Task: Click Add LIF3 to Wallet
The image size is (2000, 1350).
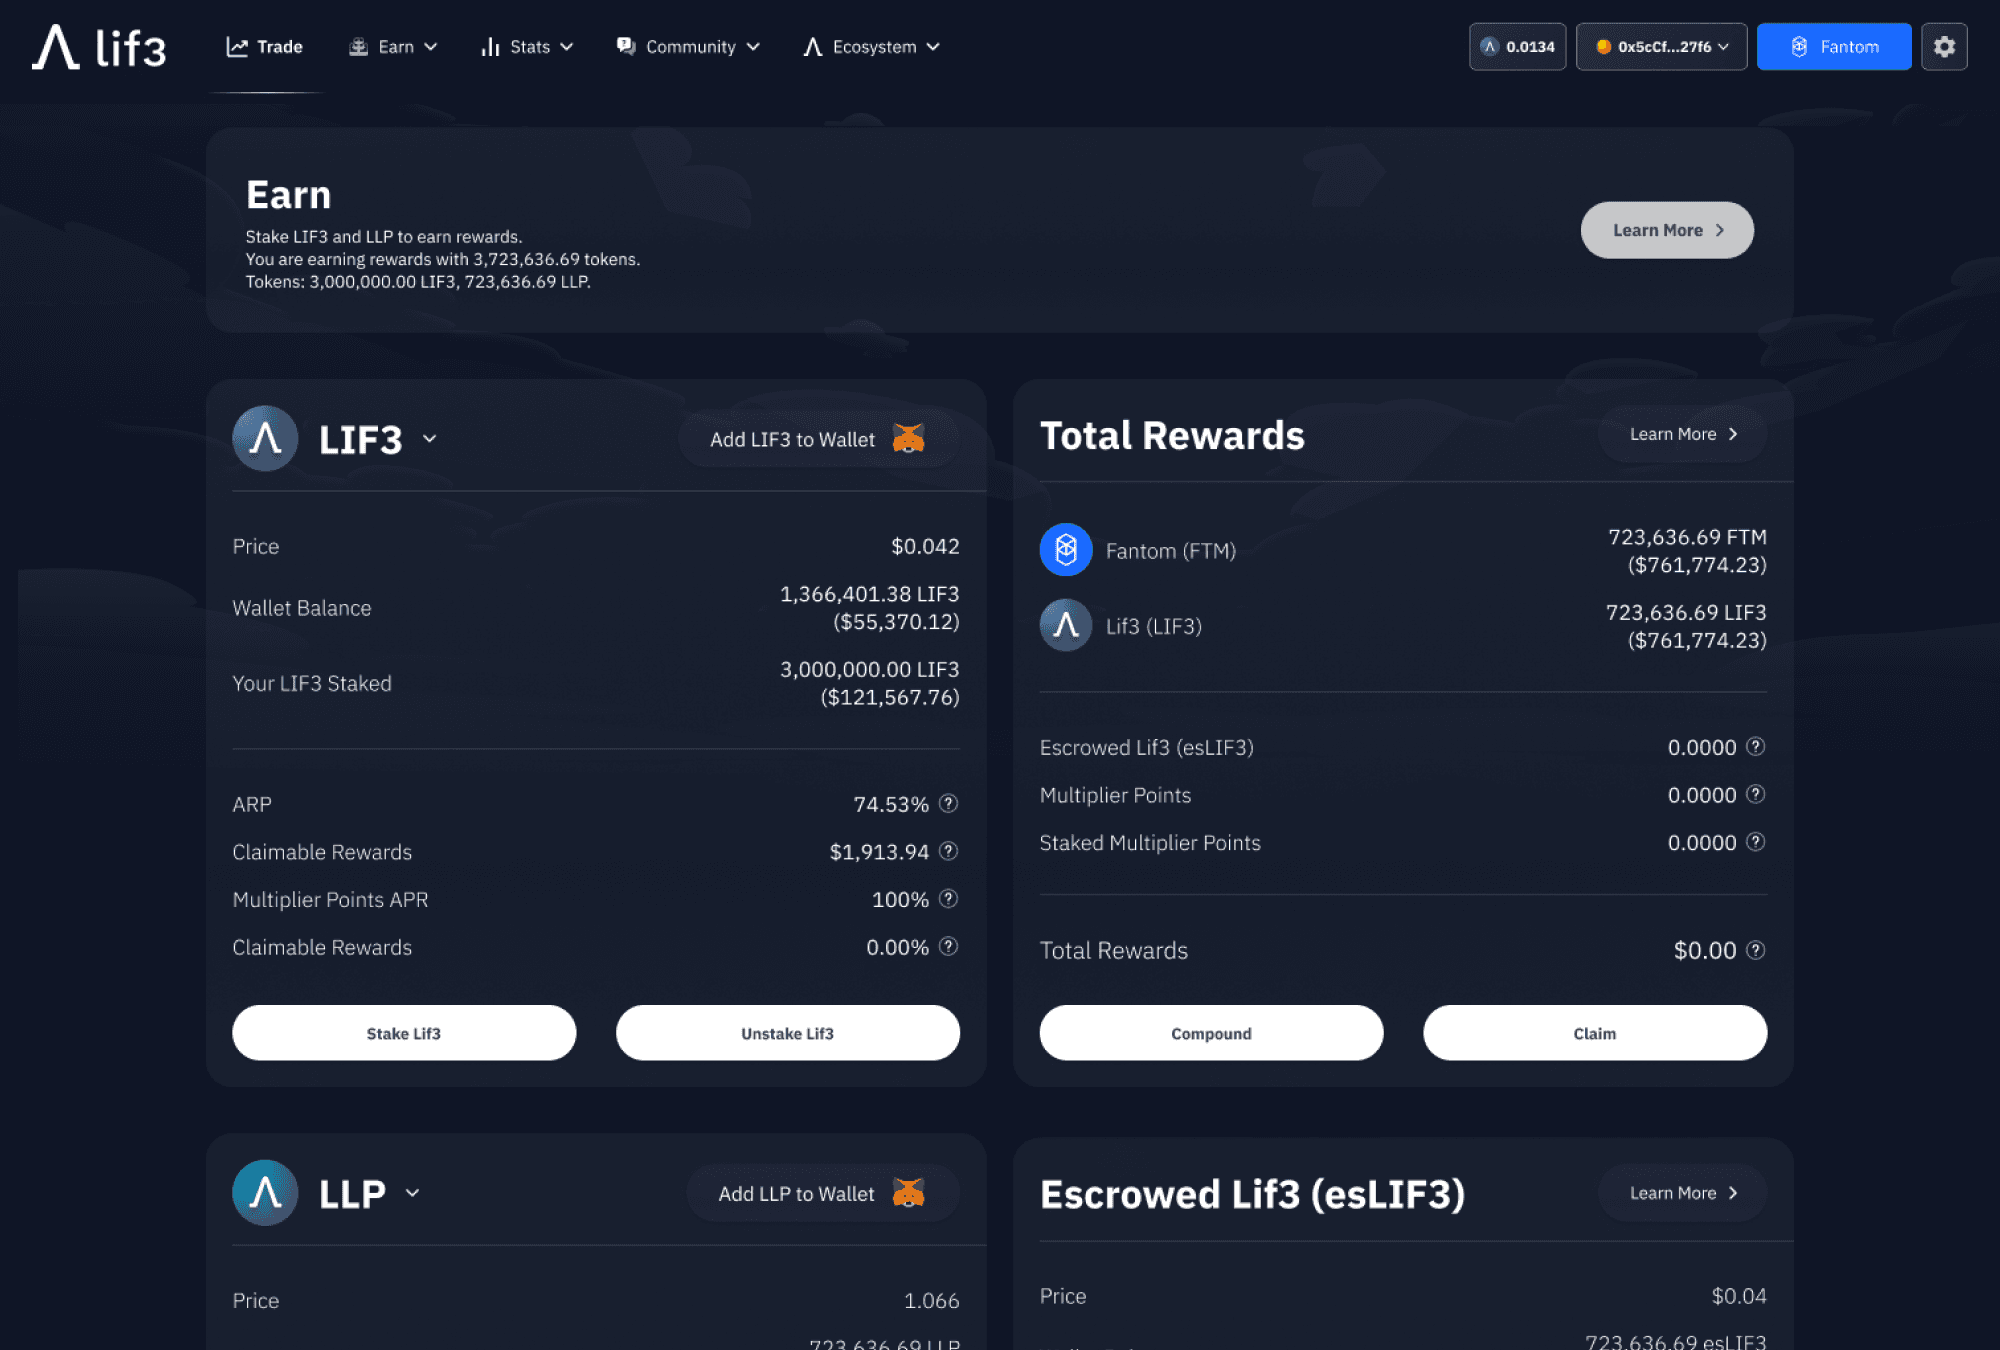Action: pyautogui.click(x=818, y=439)
